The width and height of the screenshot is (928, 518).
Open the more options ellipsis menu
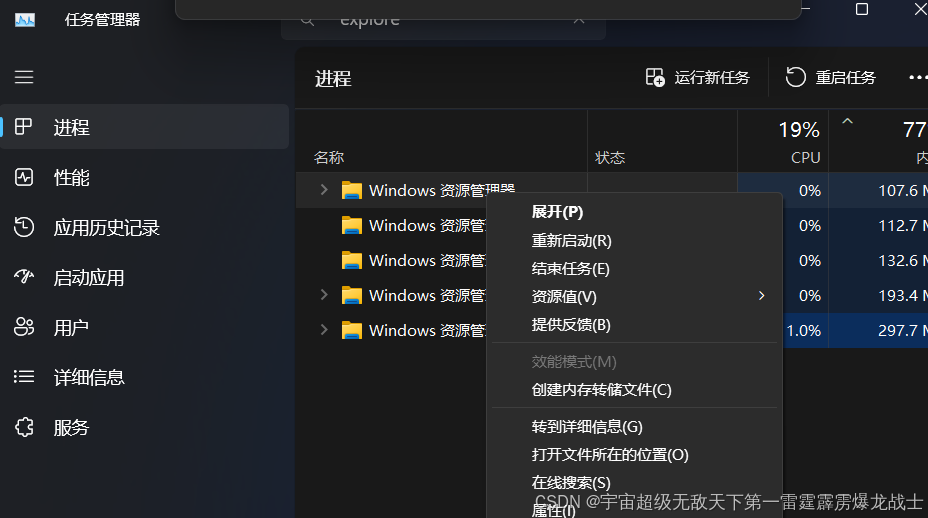[917, 78]
